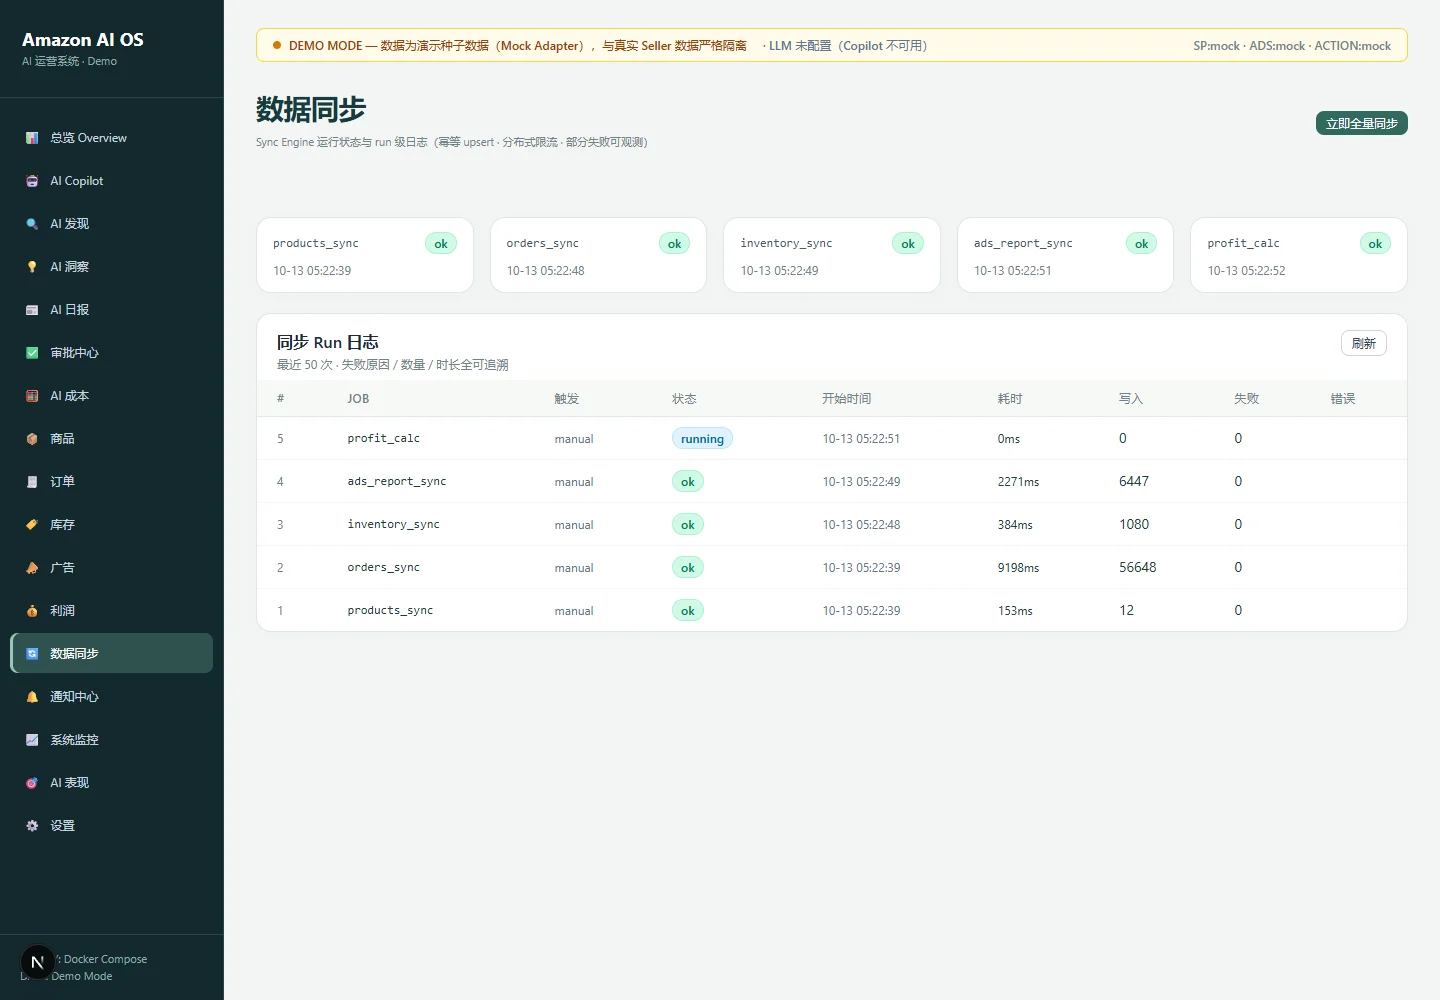The height and width of the screenshot is (1000, 1440).
Task: Click the 系统监控 chart icon
Action: pyautogui.click(x=32, y=740)
